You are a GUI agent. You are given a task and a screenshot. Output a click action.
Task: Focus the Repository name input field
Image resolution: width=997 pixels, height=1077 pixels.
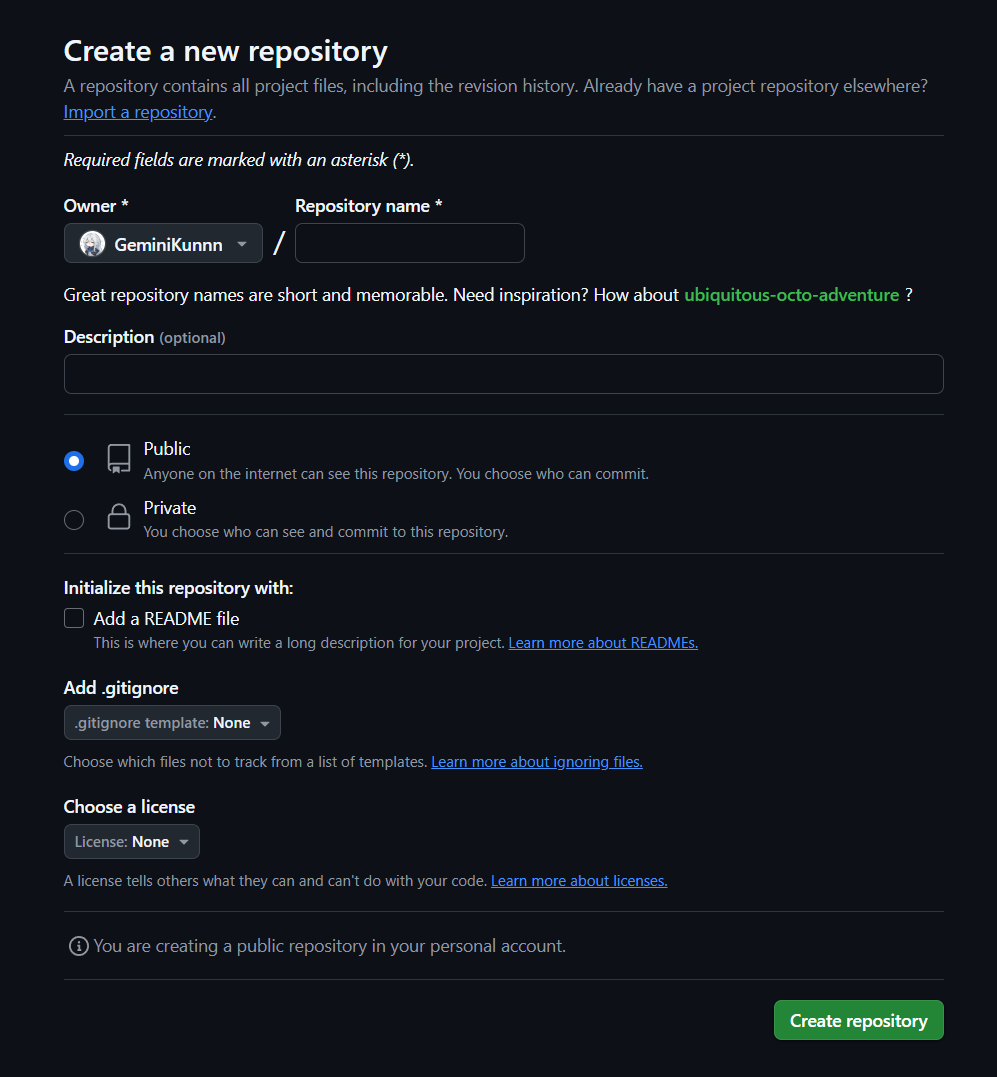pos(410,243)
